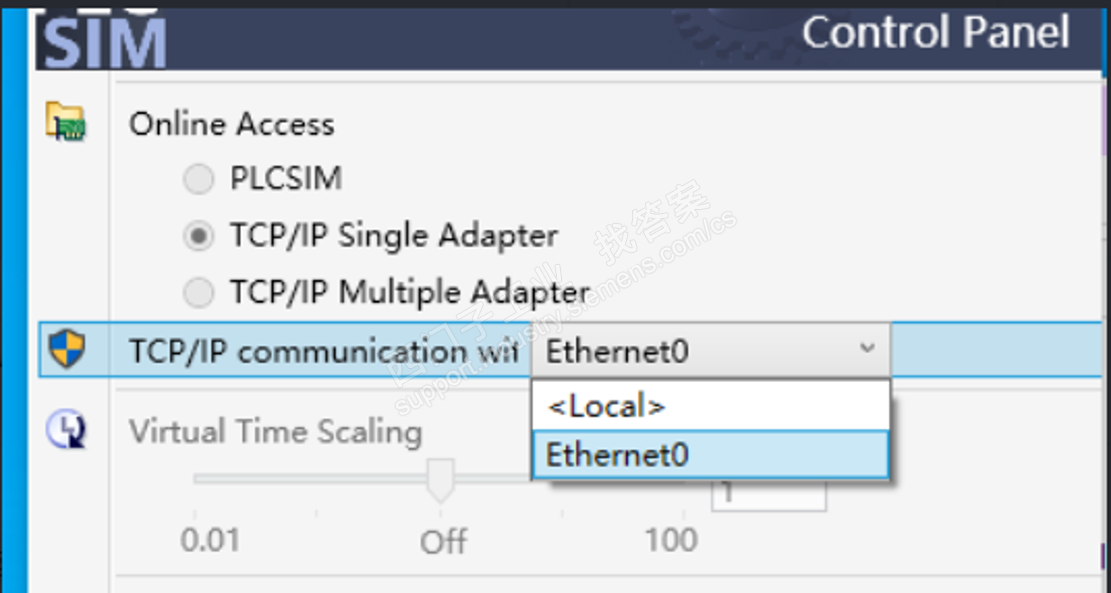Select the PLCSIM radio button
Viewport: 1111px width, 593px height.
click(199, 179)
